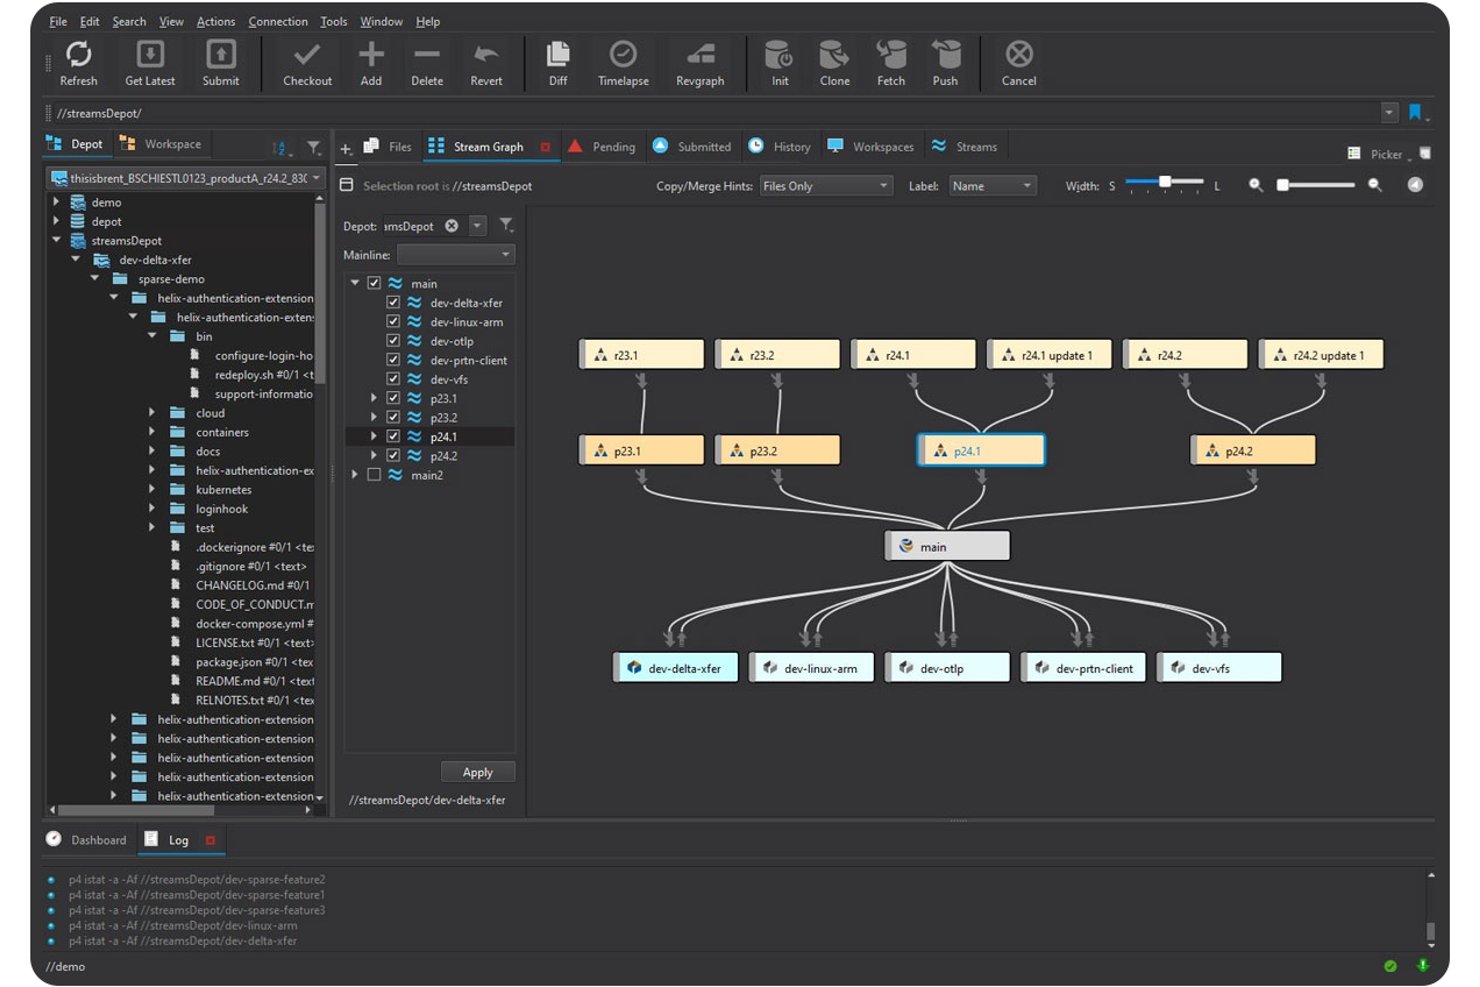Select the r24.1 update 1 graph node
The height and width of the screenshot is (987, 1480).
click(1049, 354)
